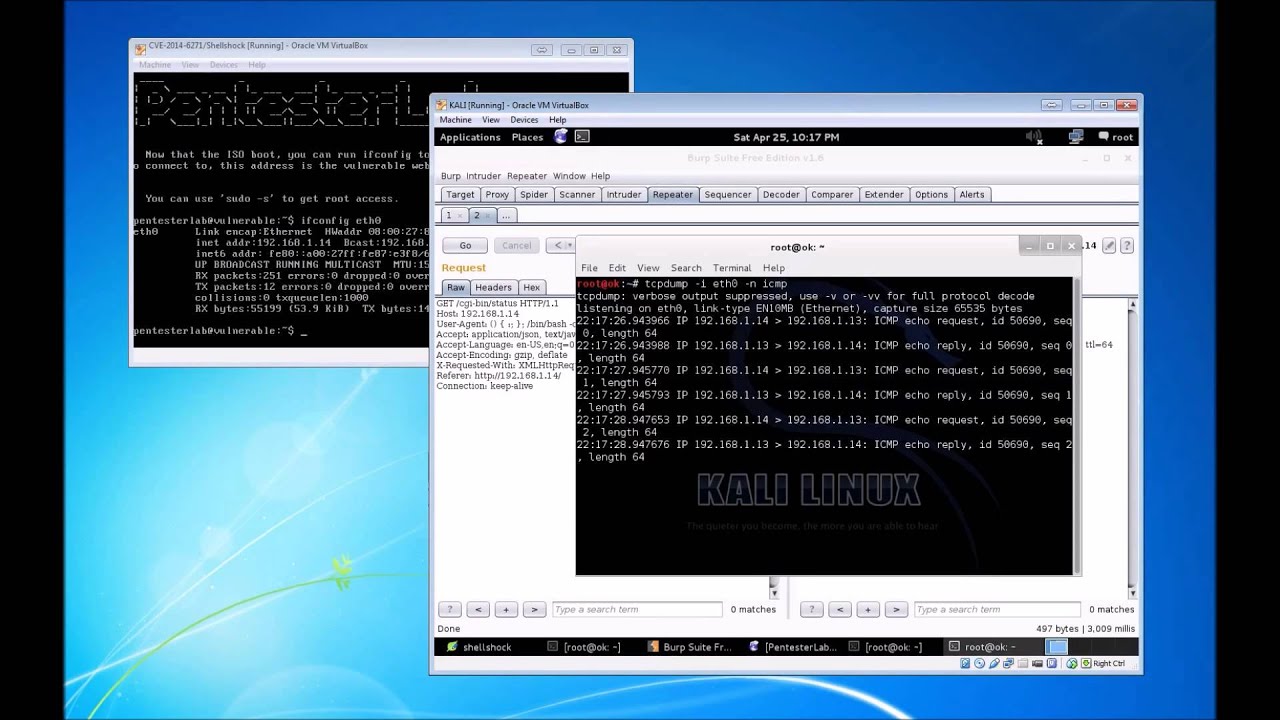Switch to [PentesterLab... taskbar entry
Image resolution: width=1280 pixels, height=720 pixels.
793,647
